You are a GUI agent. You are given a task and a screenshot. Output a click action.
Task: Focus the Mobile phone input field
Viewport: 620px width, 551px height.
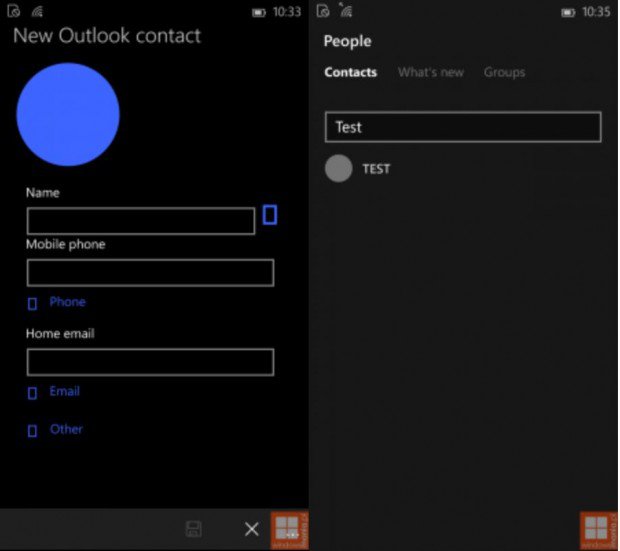coord(150,273)
